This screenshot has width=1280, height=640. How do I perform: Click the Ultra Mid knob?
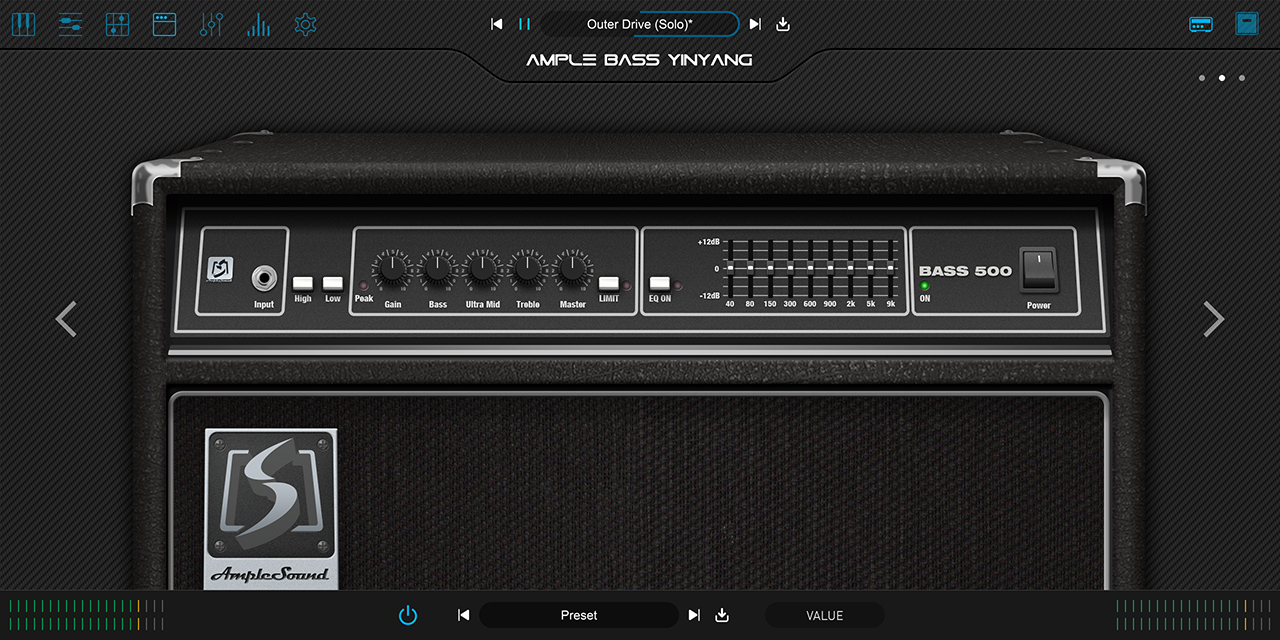(482, 268)
